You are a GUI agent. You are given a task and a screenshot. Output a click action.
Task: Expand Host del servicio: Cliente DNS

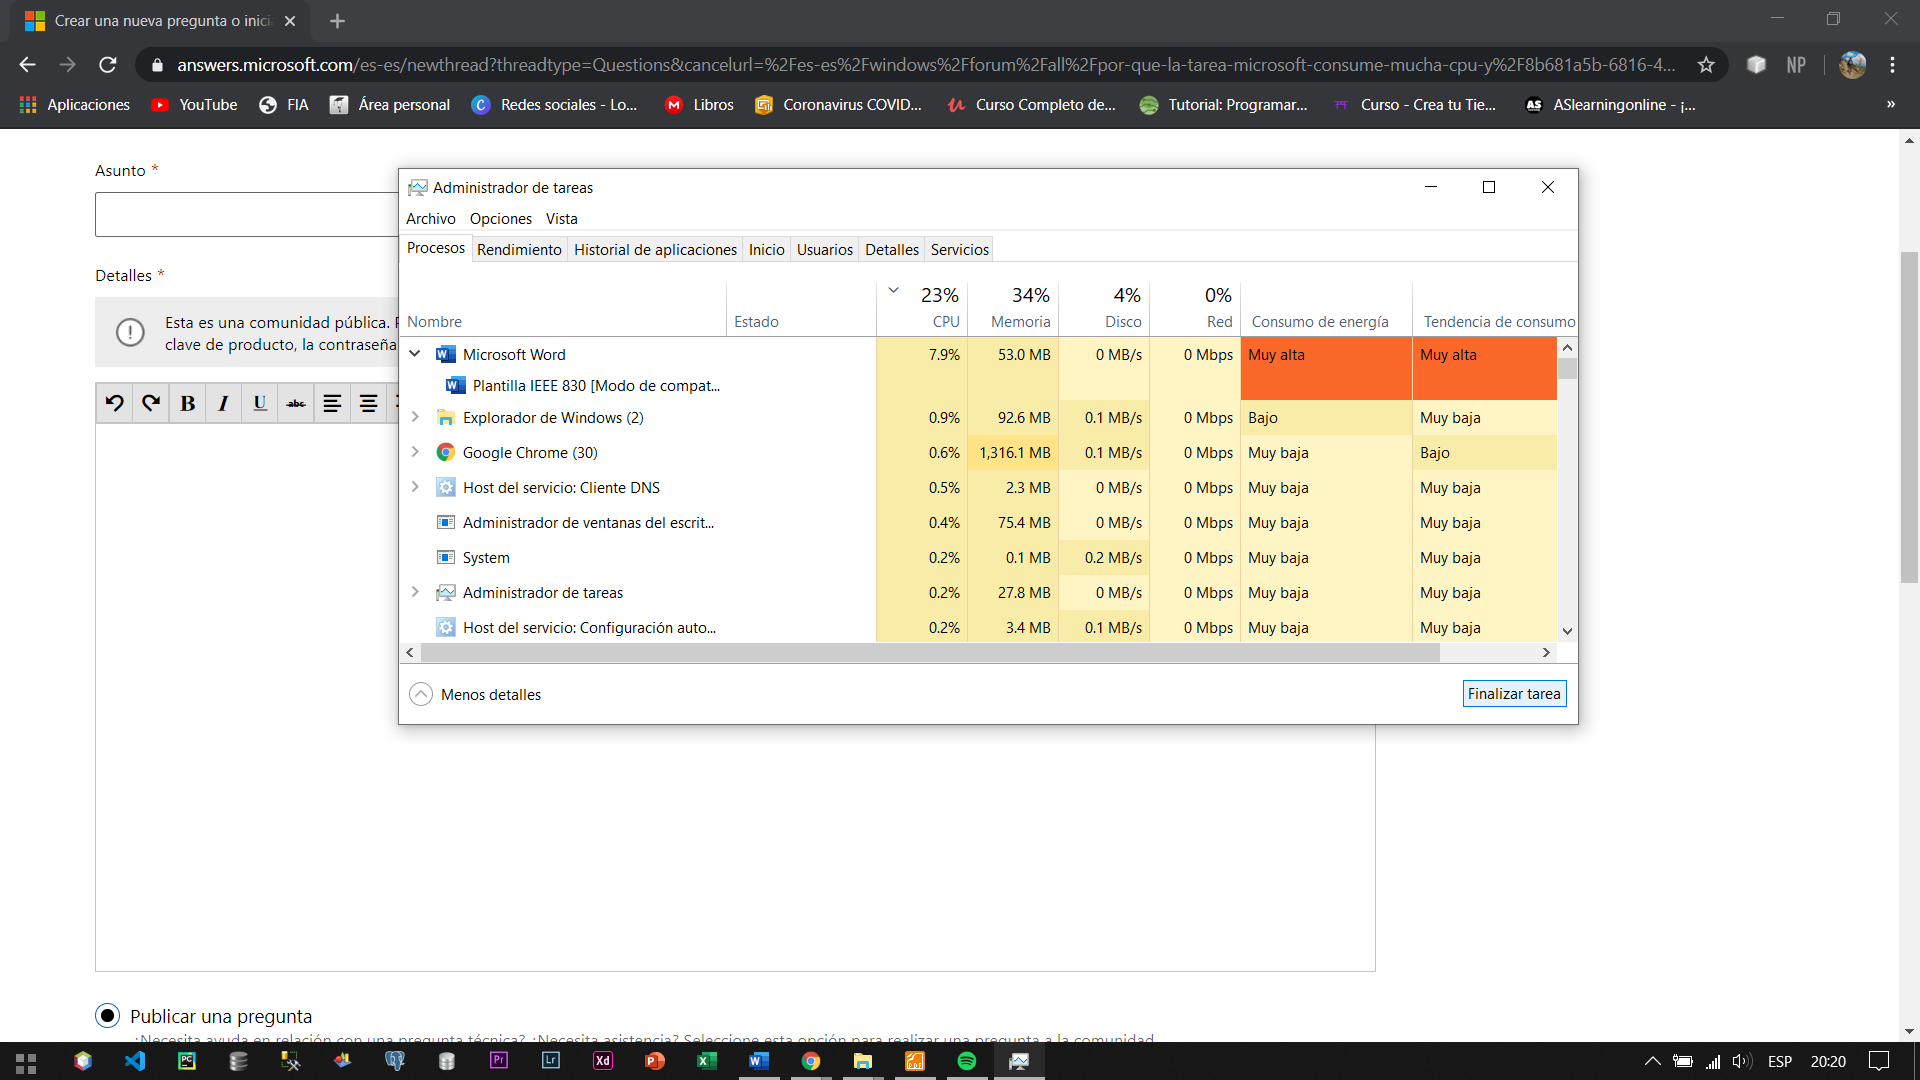tap(415, 487)
